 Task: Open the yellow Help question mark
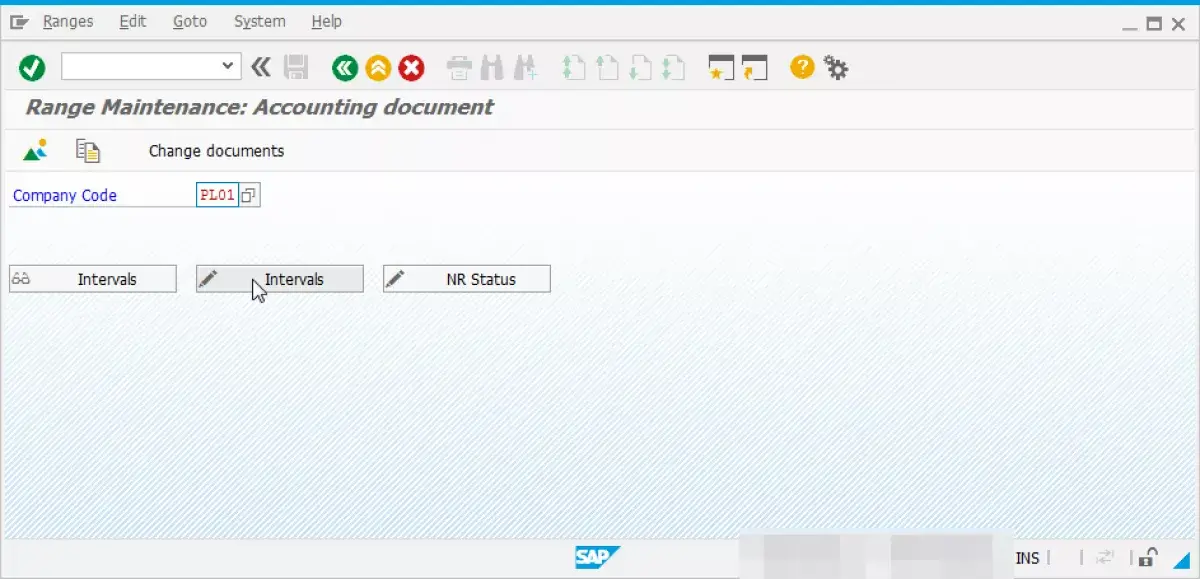tap(802, 67)
